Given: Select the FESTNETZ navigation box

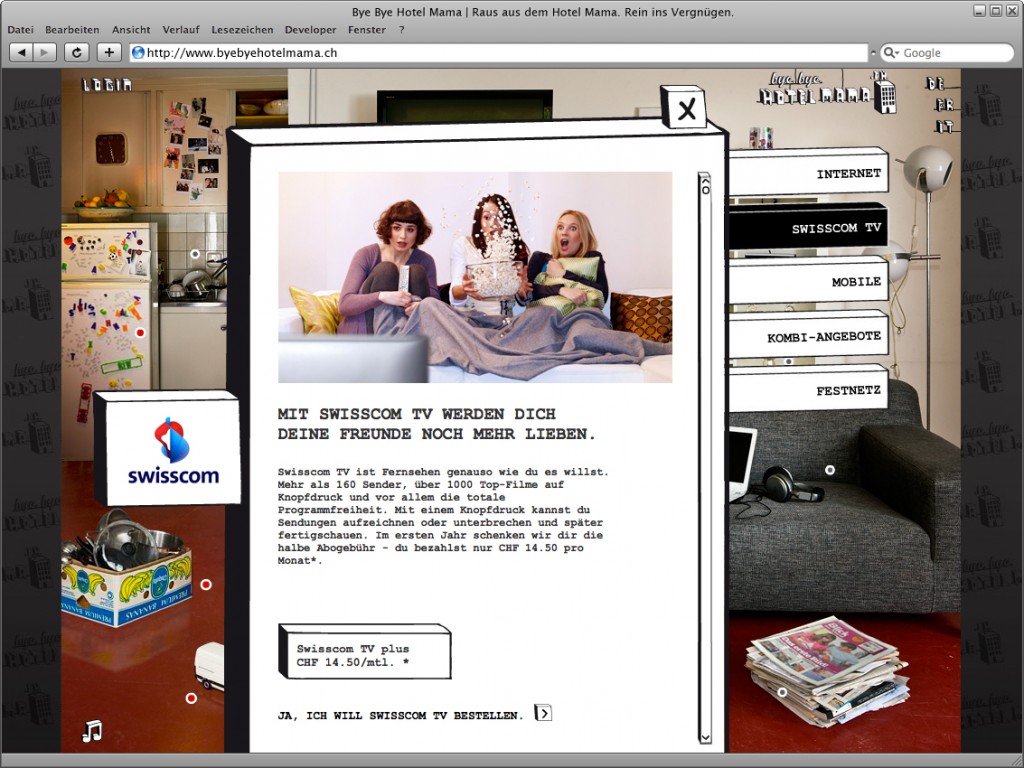Looking at the screenshot, I should tap(808, 389).
